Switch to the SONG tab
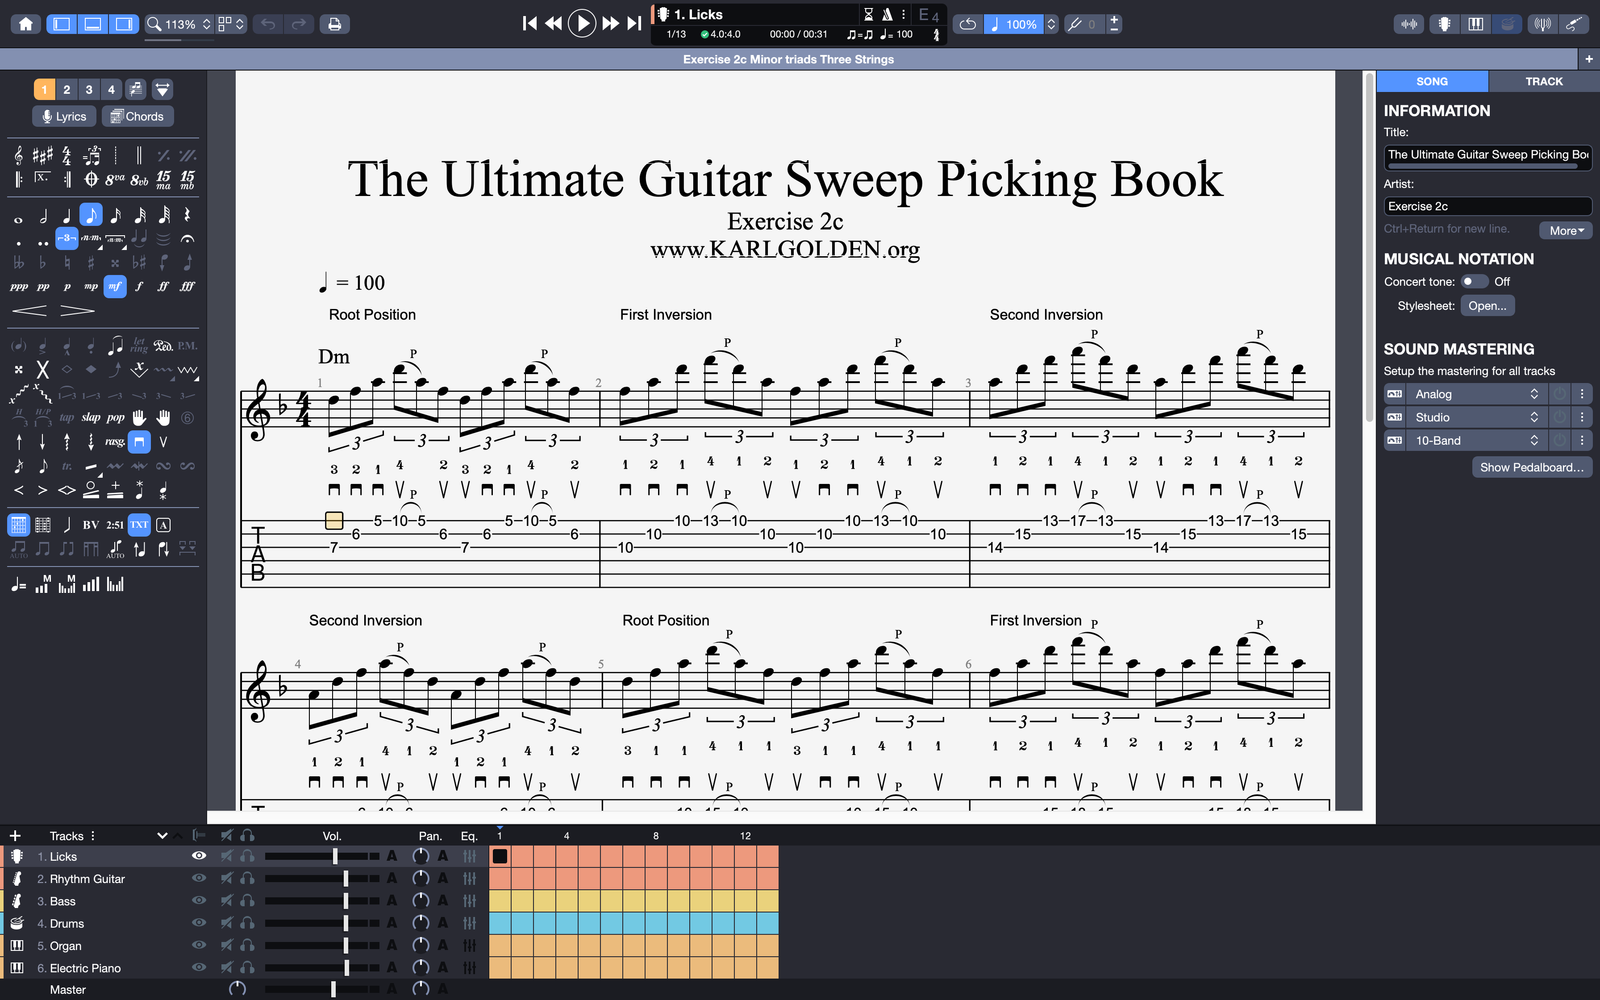This screenshot has height=1000, width=1600. 1431,82
